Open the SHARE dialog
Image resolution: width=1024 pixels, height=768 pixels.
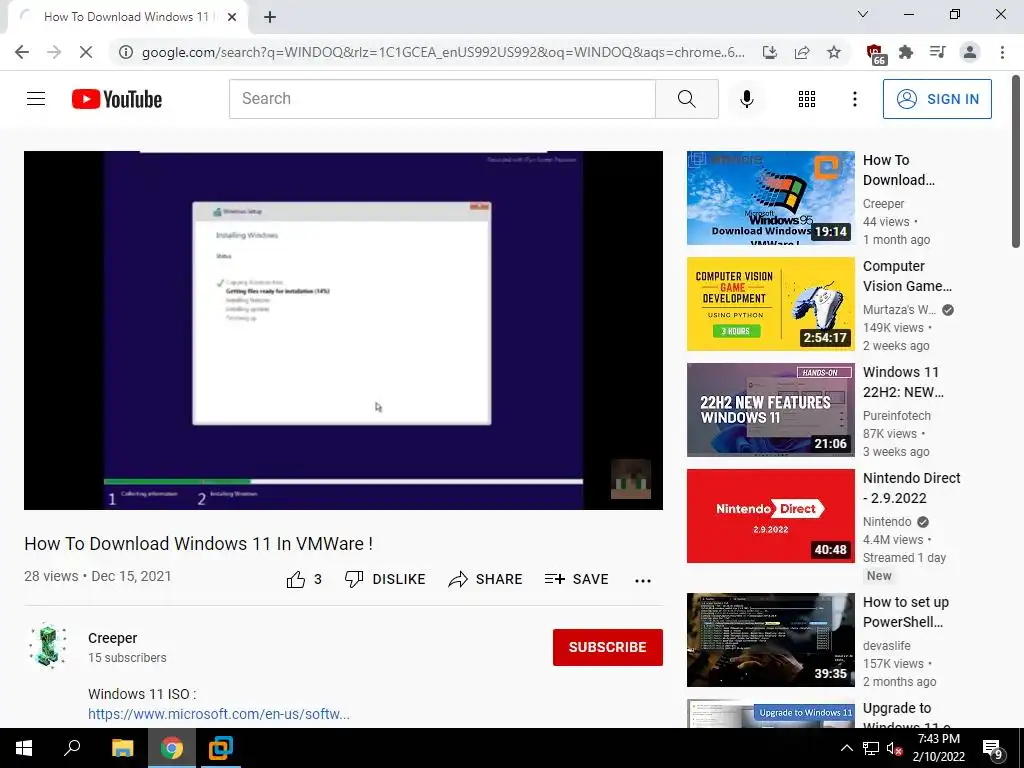[x=485, y=579]
